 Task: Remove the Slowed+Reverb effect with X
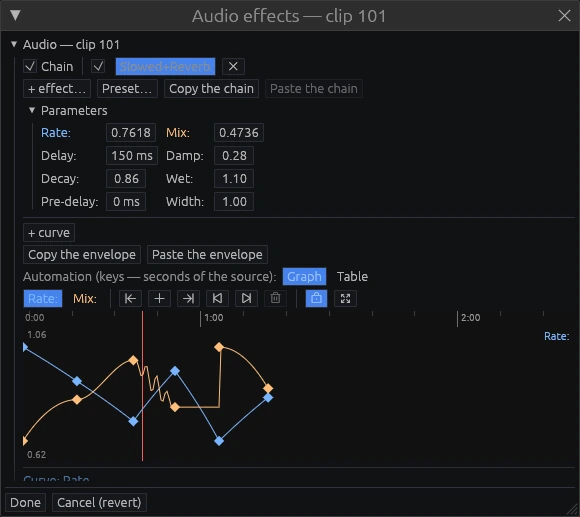point(233,67)
